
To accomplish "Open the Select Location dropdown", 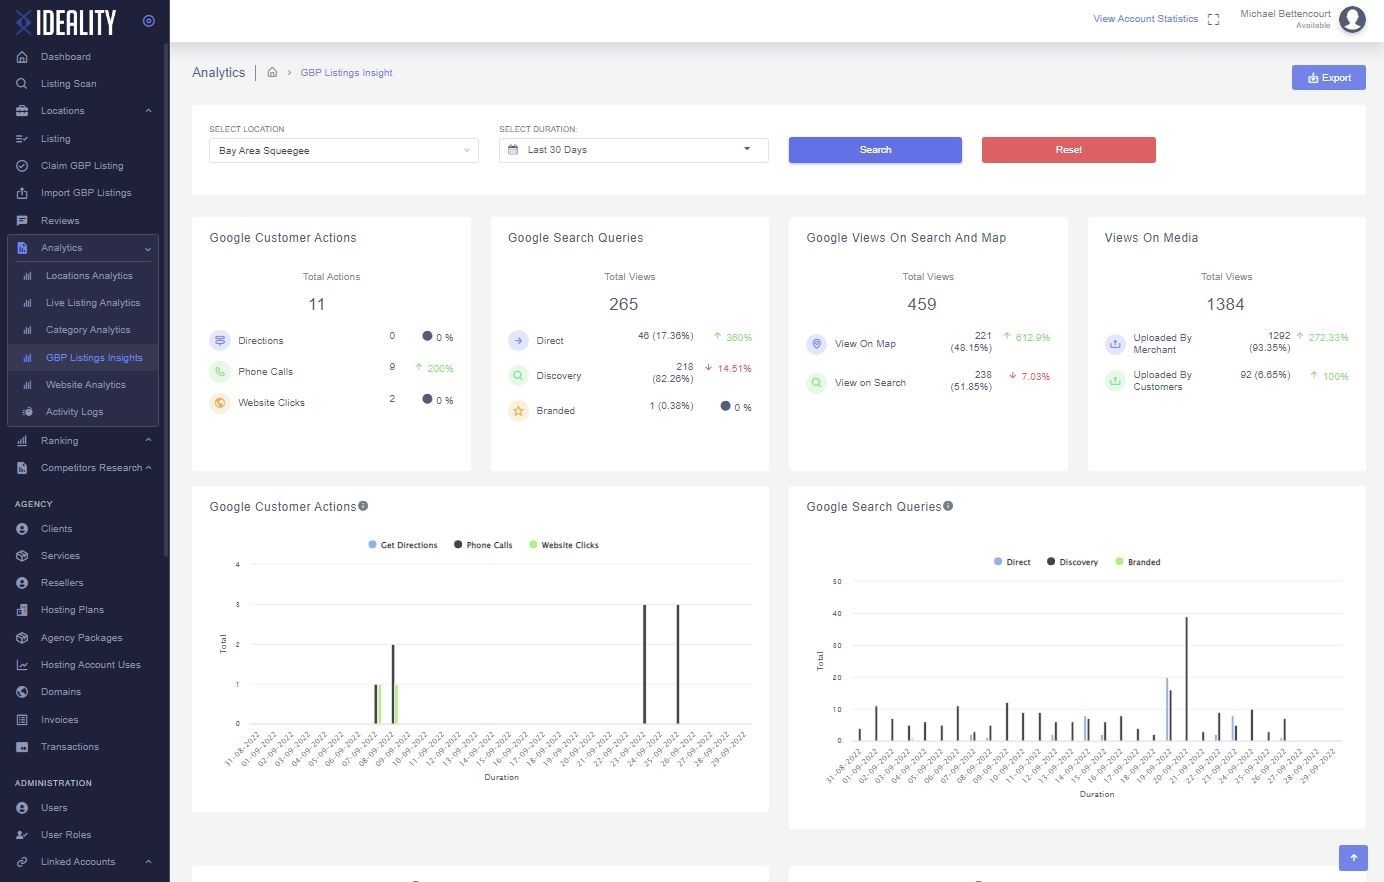I will [x=344, y=150].
